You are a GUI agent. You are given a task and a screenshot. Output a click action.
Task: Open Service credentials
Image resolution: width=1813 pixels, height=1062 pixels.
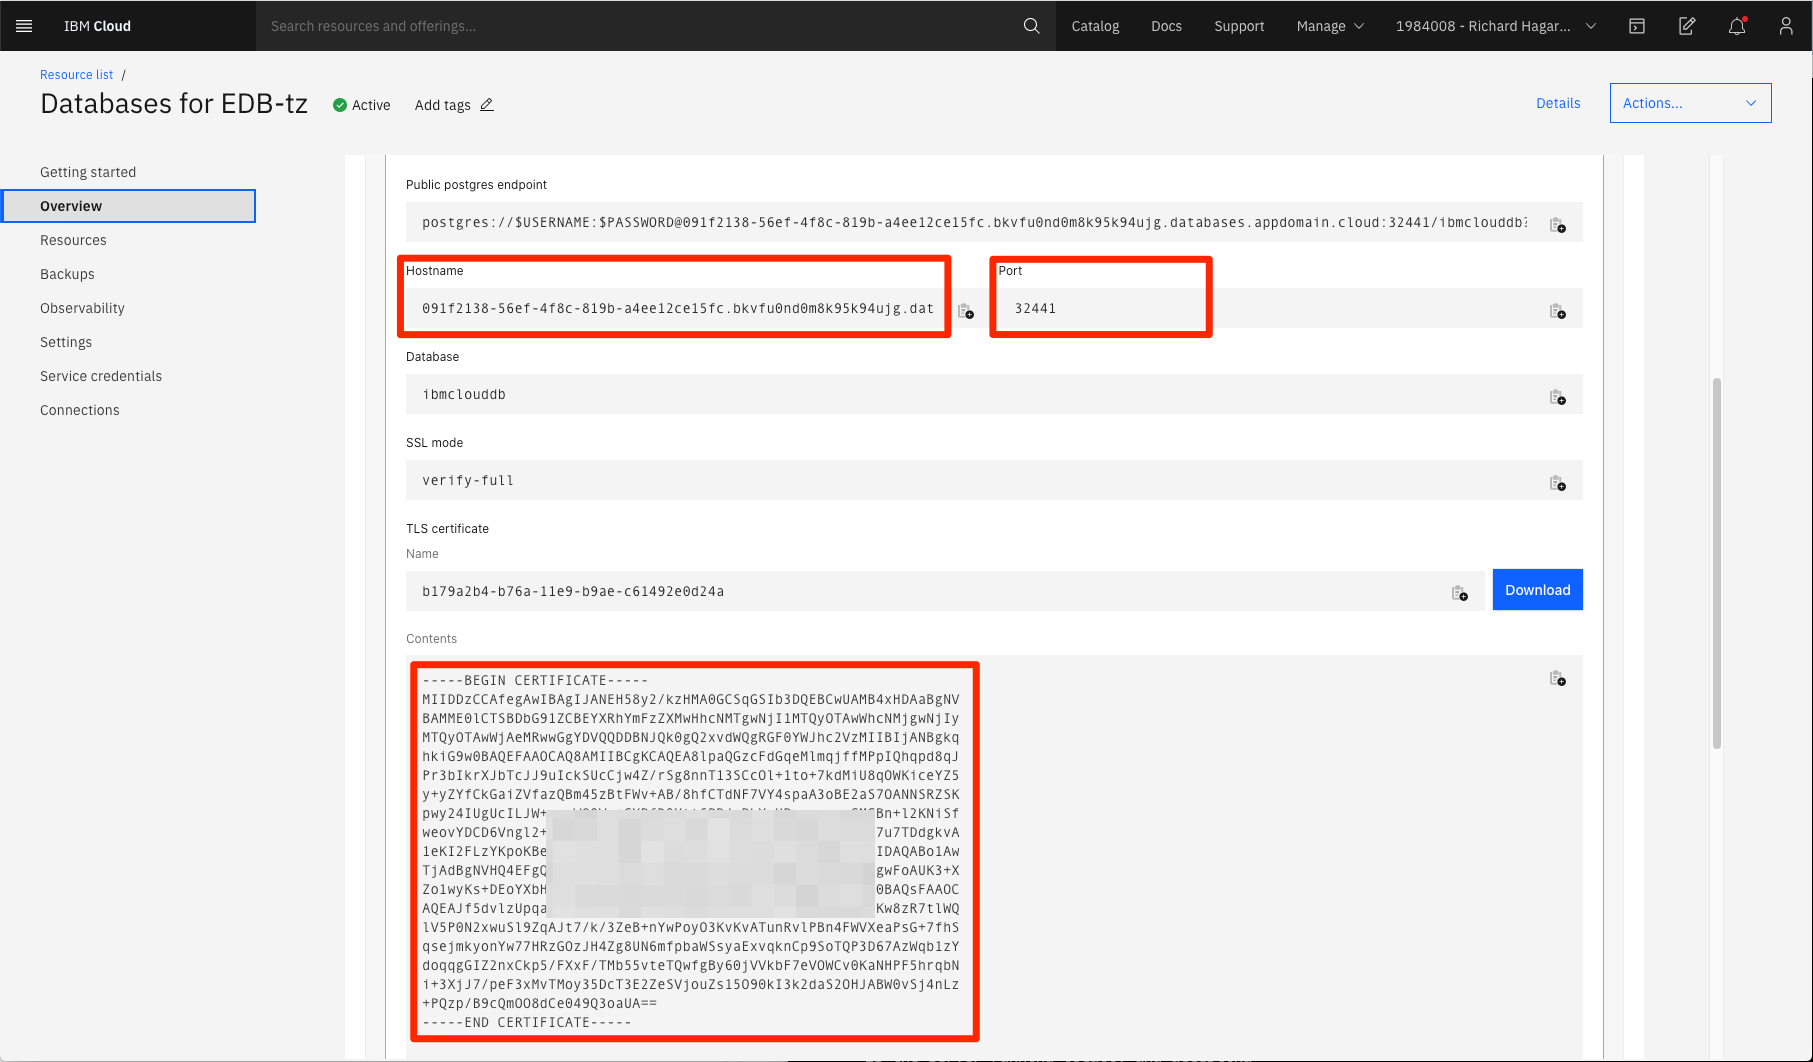[x=101, y=376]
